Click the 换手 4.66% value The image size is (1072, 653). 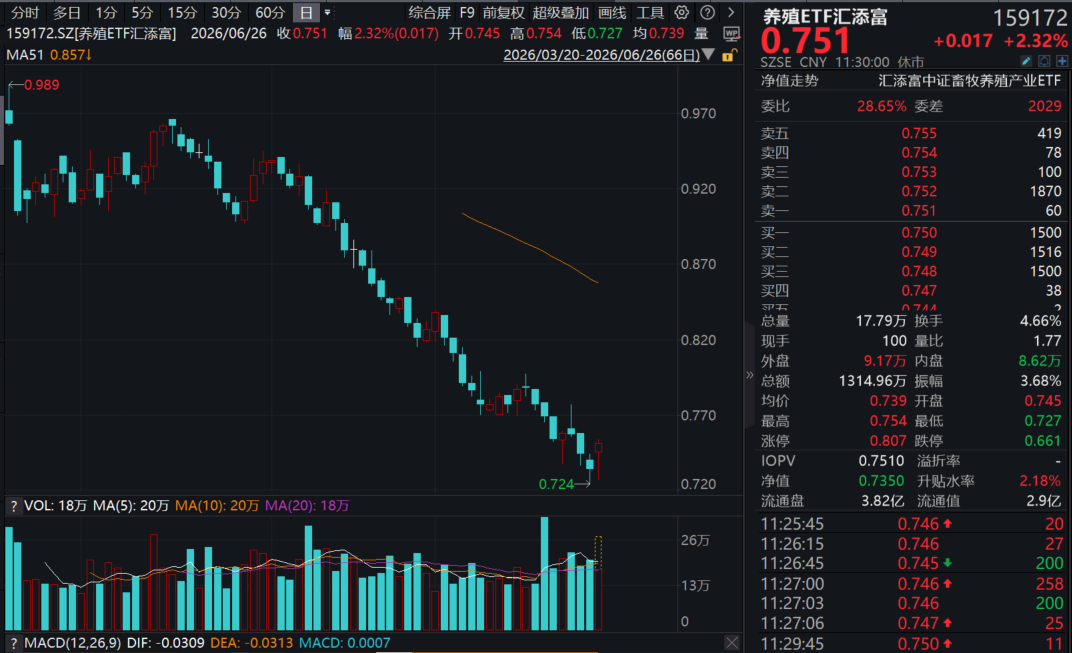pos(1040,321)
